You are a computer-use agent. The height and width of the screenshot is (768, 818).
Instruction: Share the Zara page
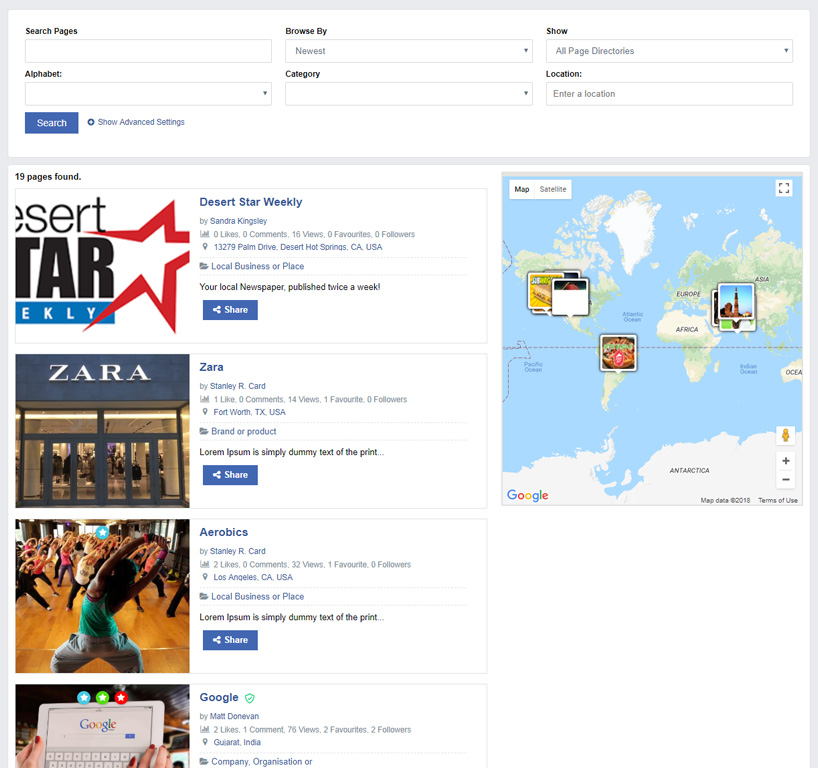pos(230,475)
